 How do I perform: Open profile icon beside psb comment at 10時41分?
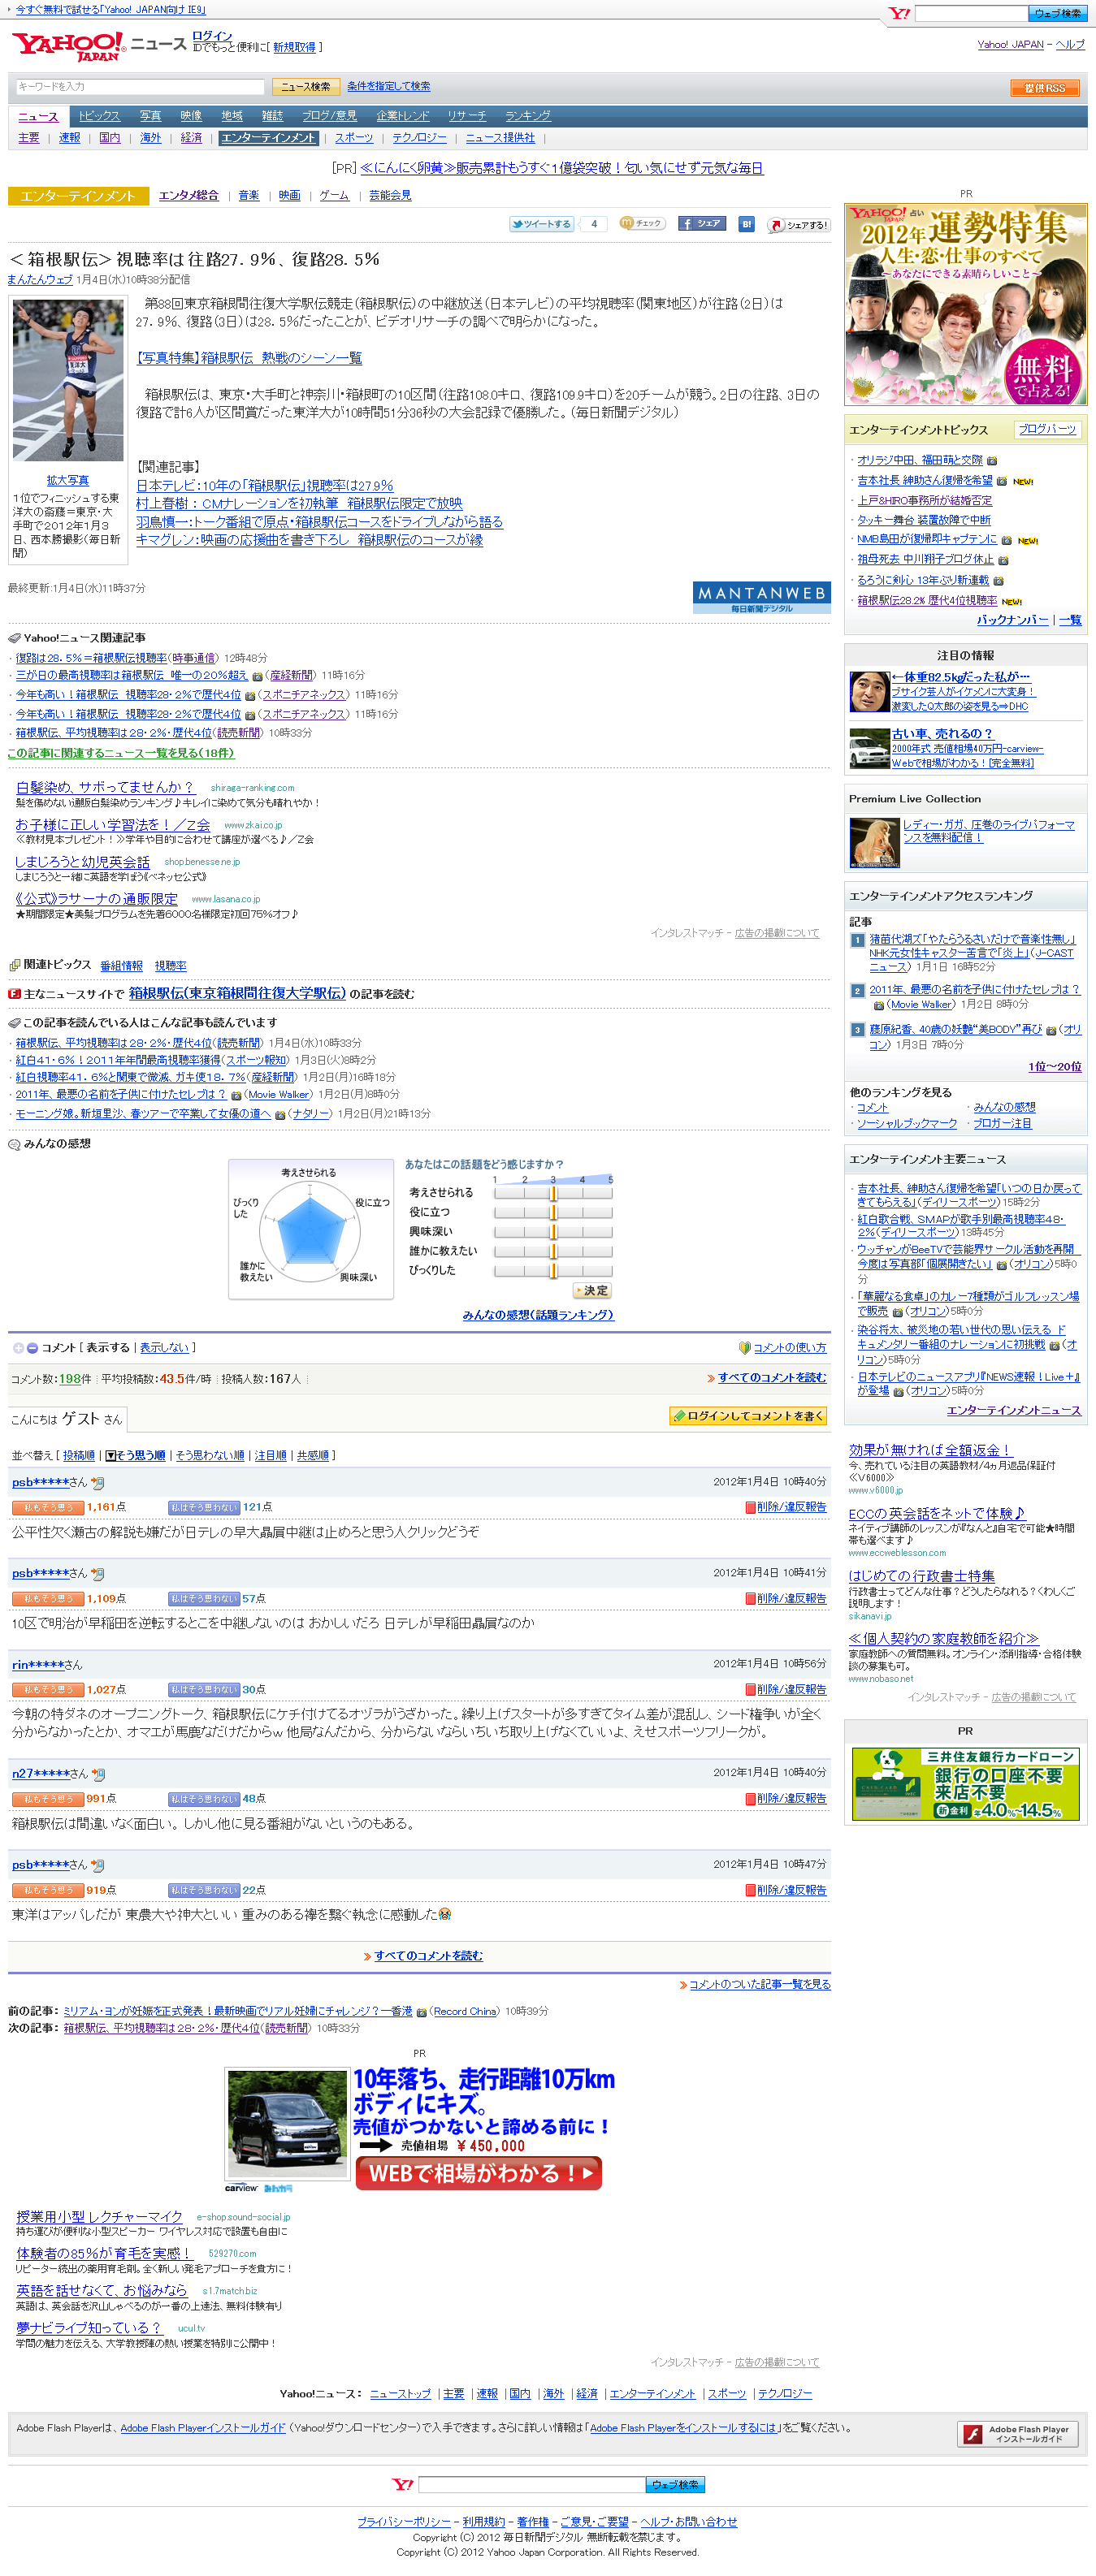97,1574
